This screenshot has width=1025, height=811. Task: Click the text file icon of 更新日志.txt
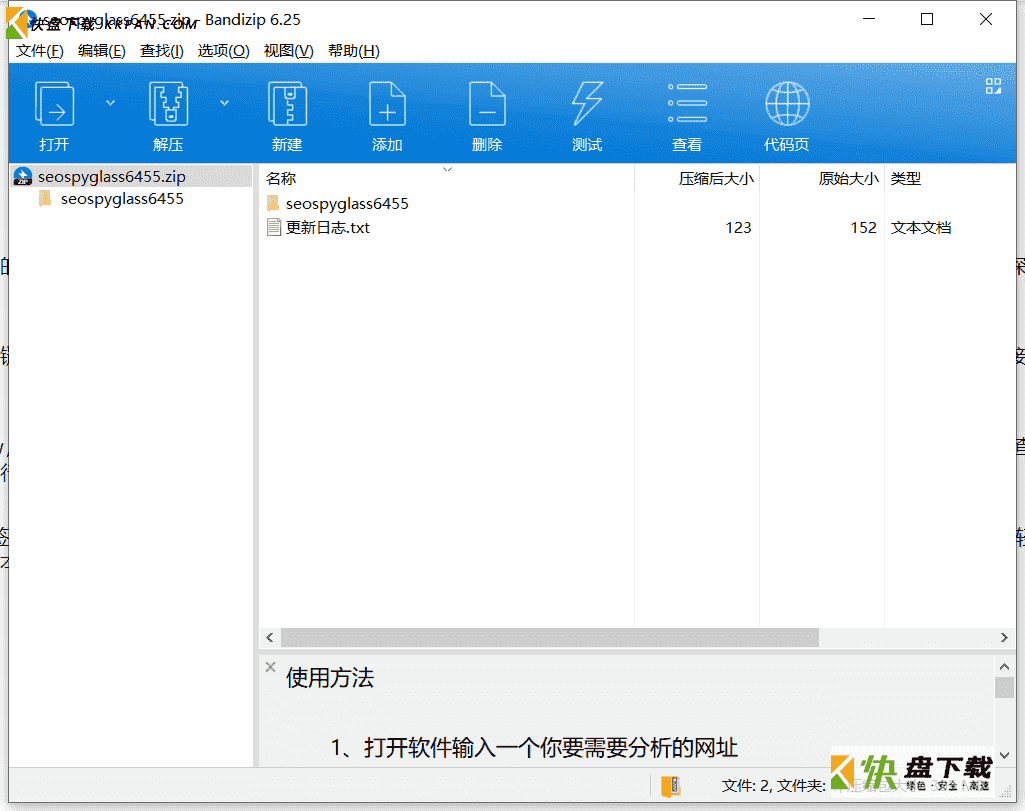click(274, 227)
